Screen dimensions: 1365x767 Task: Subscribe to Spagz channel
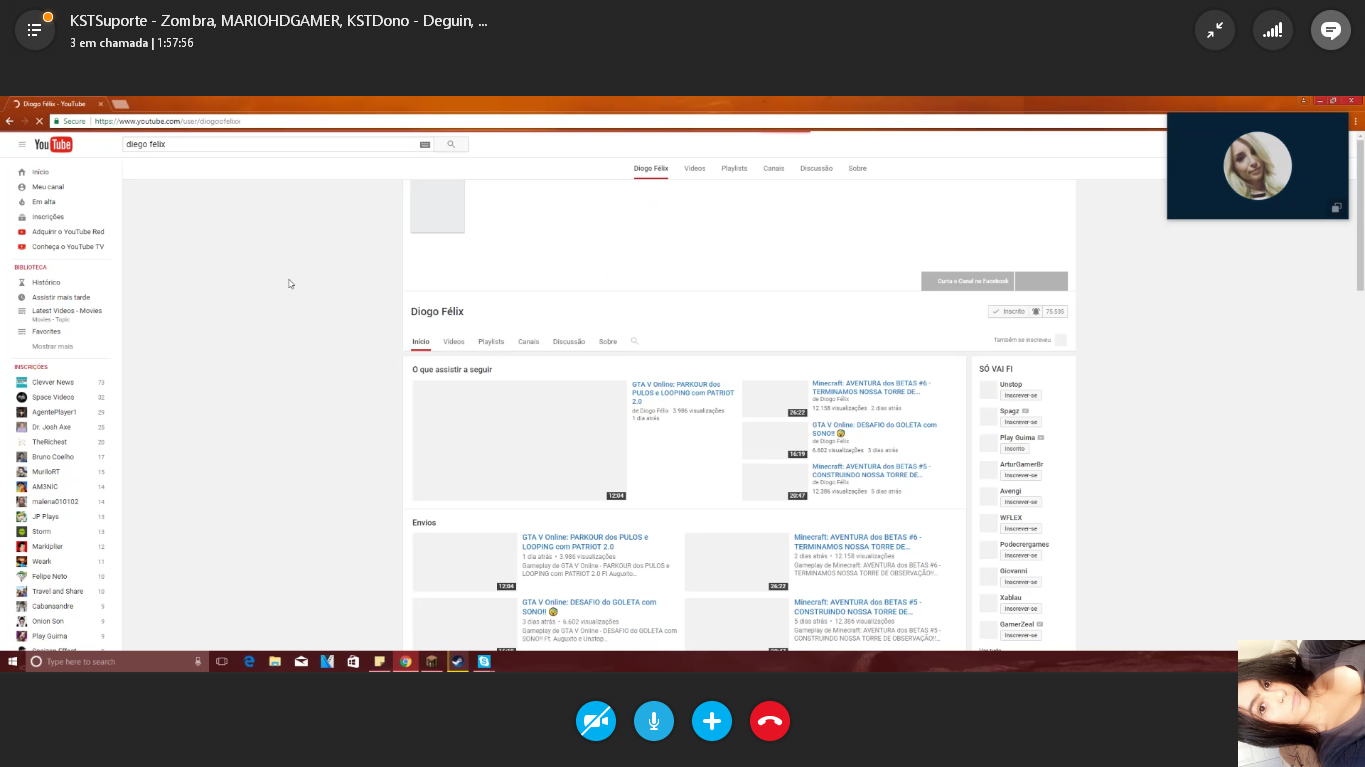1021,422
